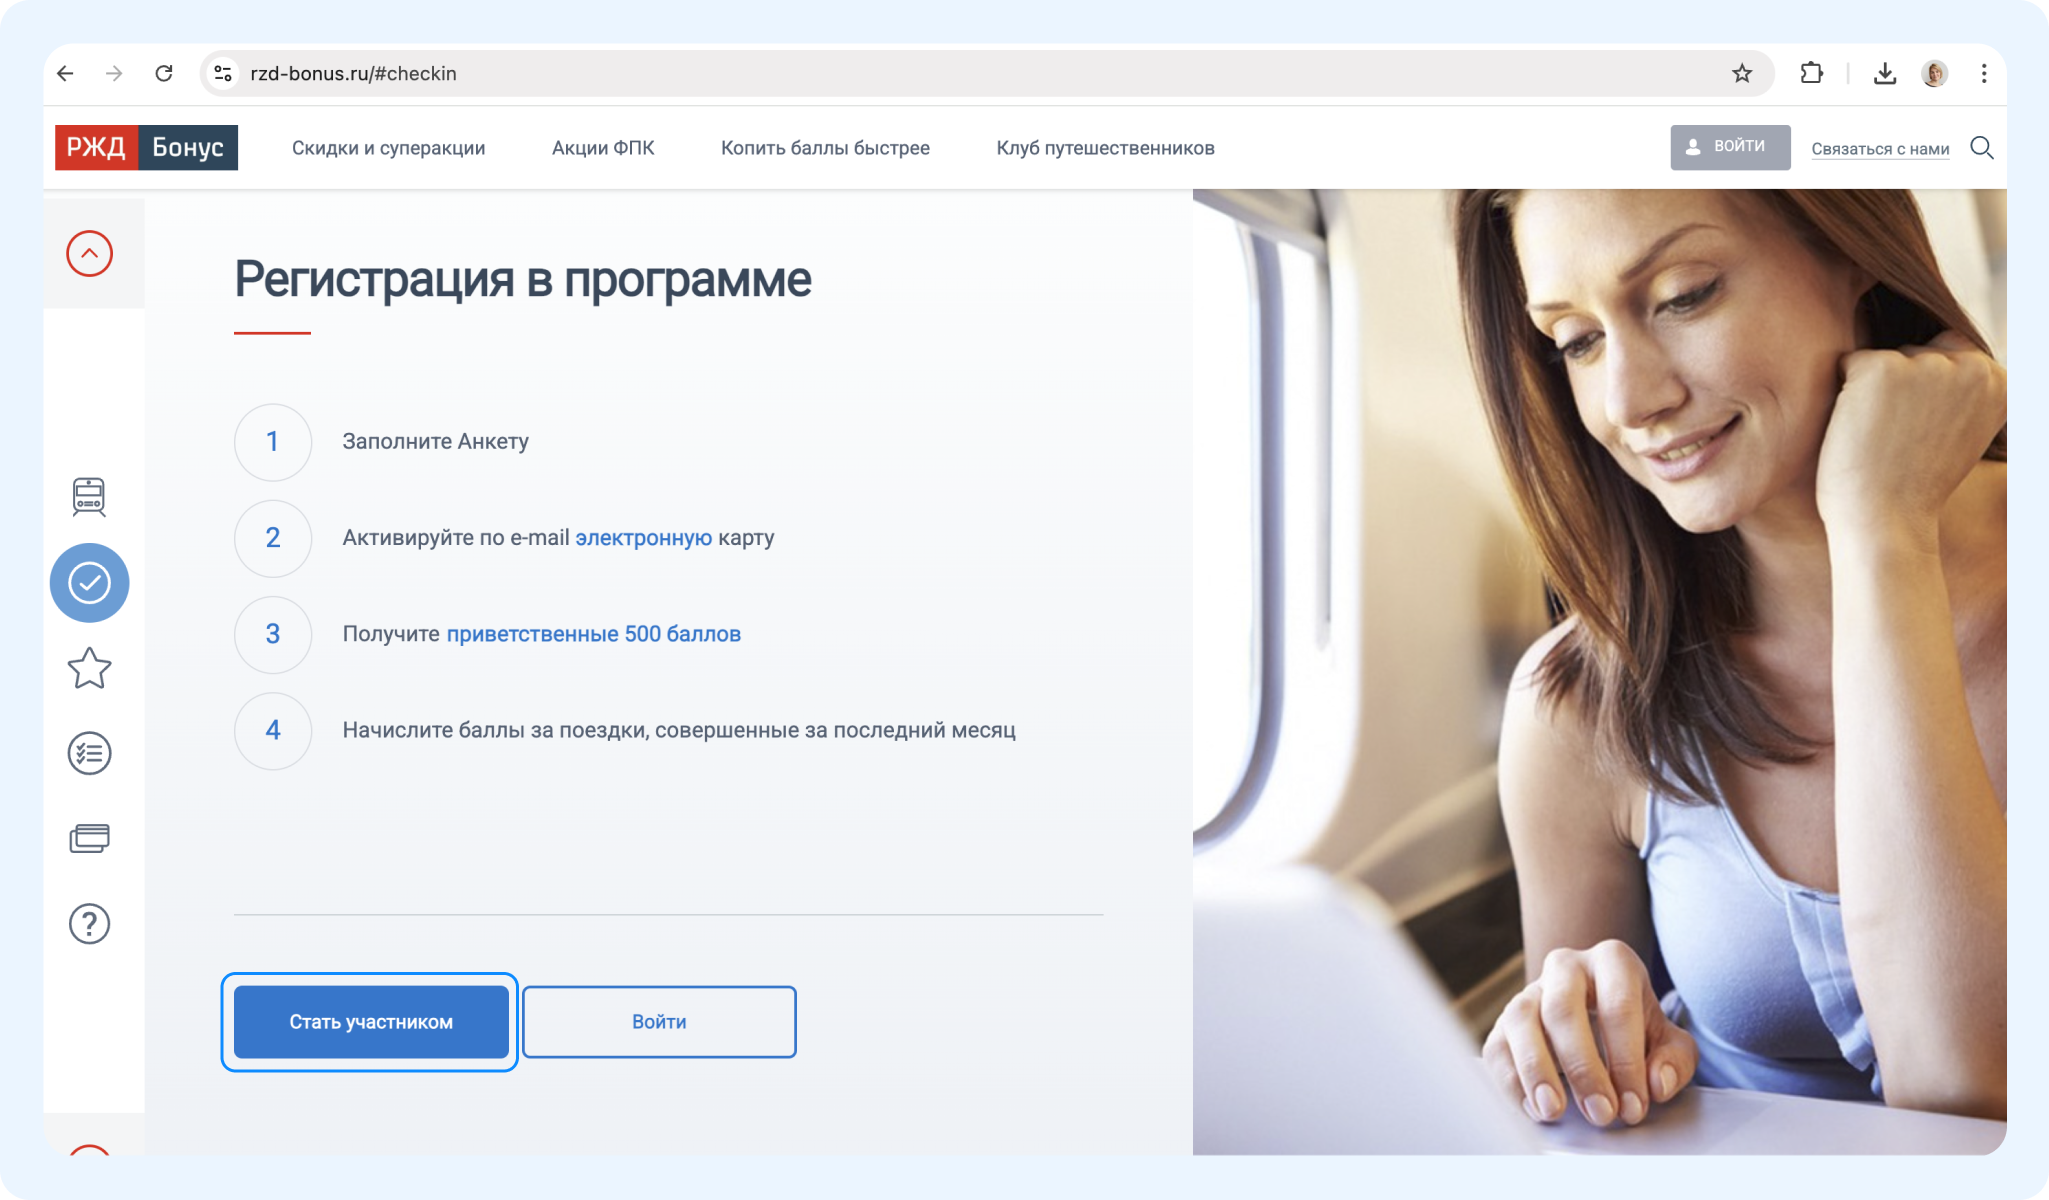2049x1200 pixels.
Task: Follow the приветственные 500 баллов link
Action: coord(593,634)
